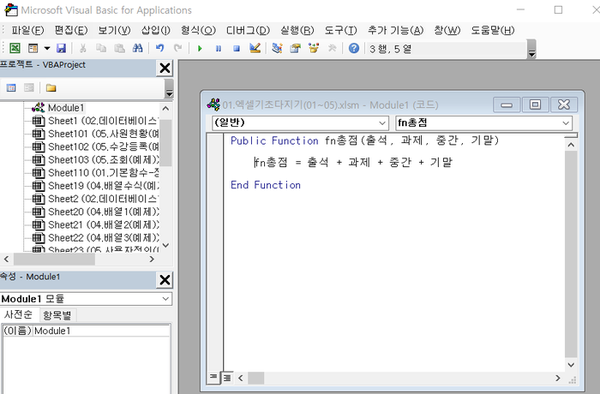Open Properties Window toolbar icon

pyautogui.click(x=295, y=48)
